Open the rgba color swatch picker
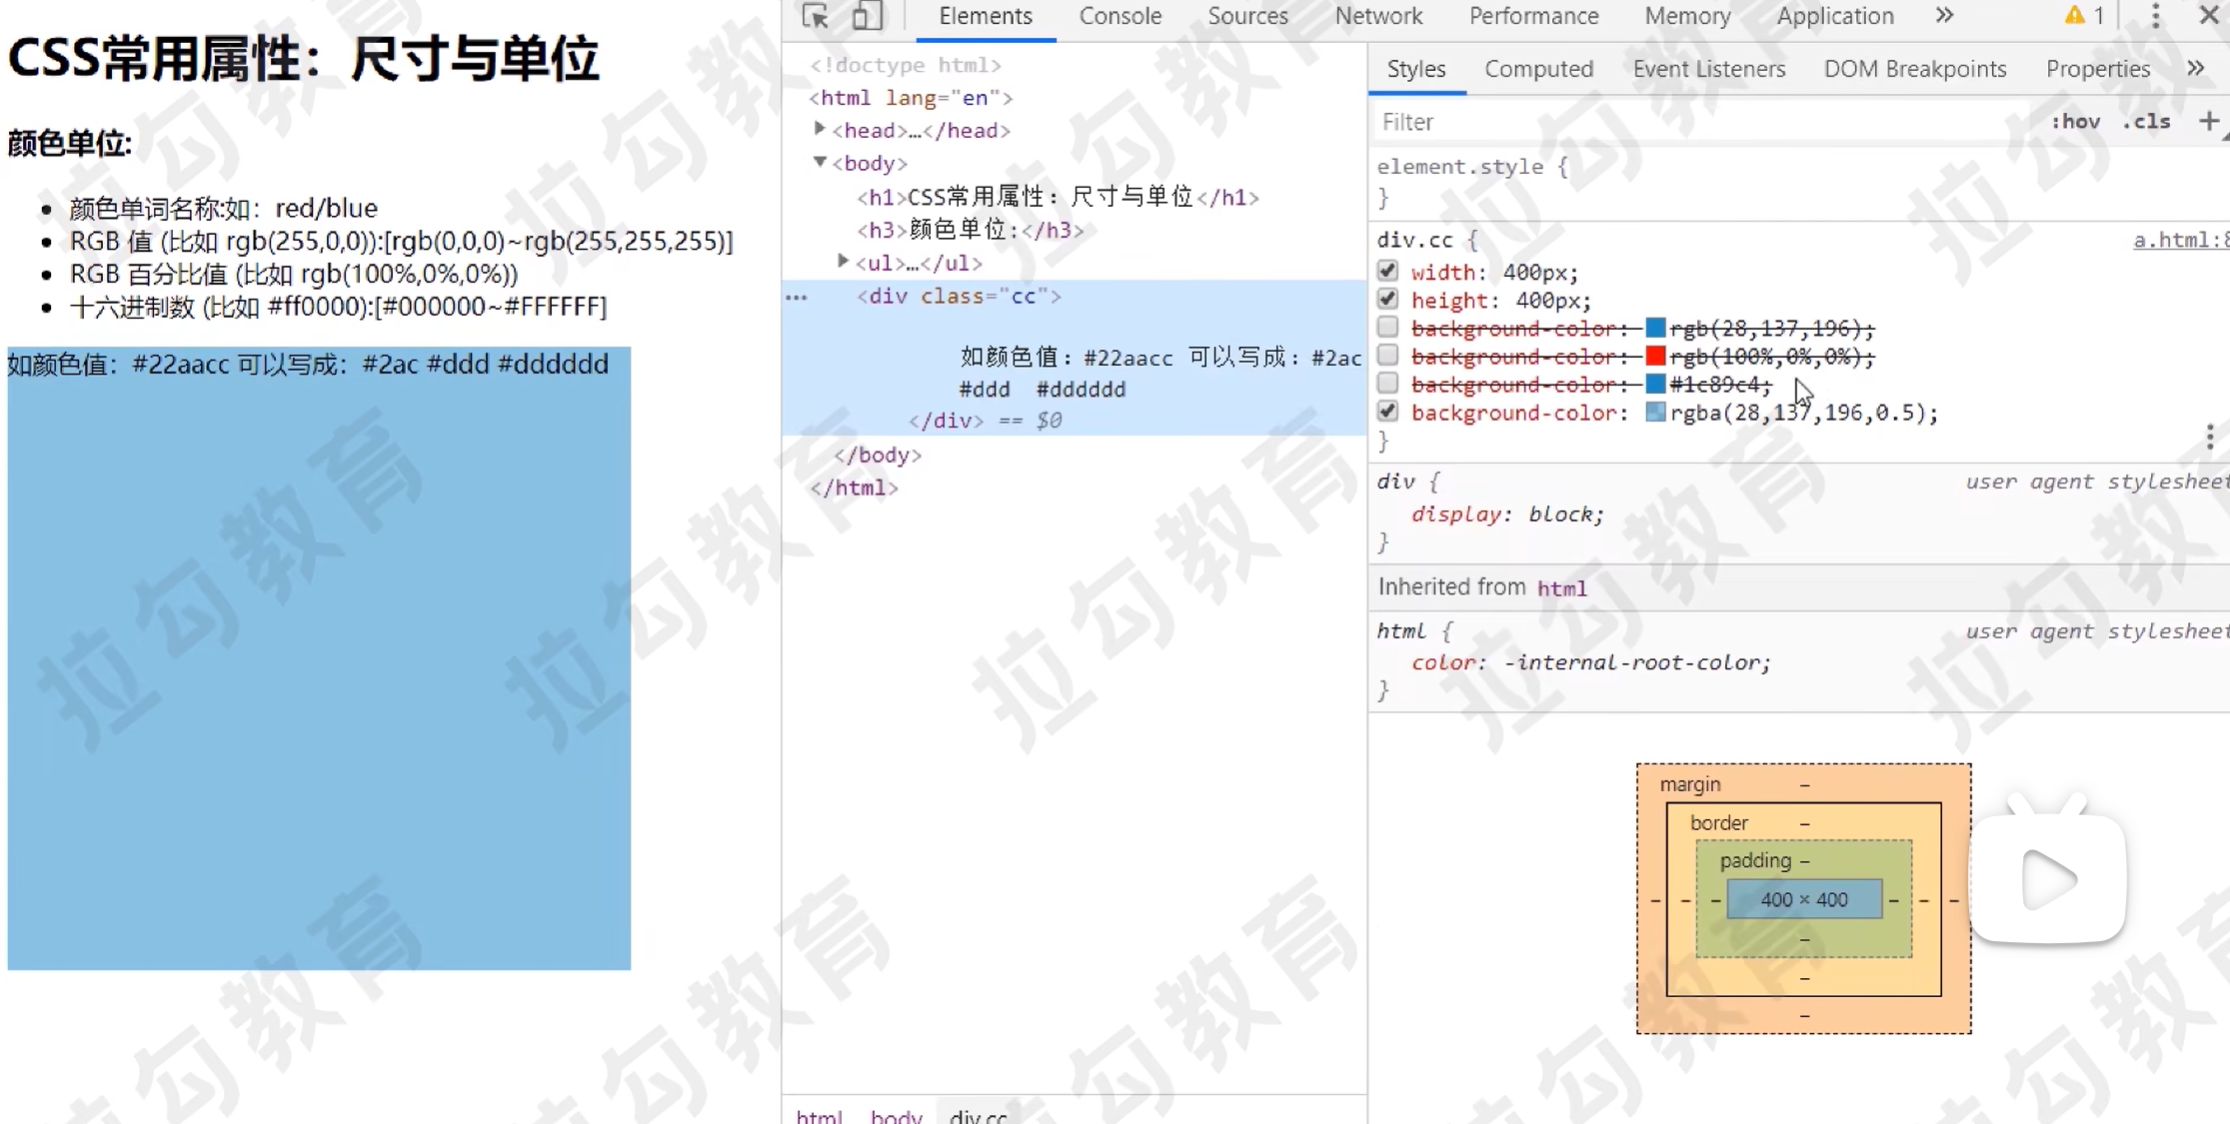This screenshot has height=1124, width=2230. [1655, 412]
